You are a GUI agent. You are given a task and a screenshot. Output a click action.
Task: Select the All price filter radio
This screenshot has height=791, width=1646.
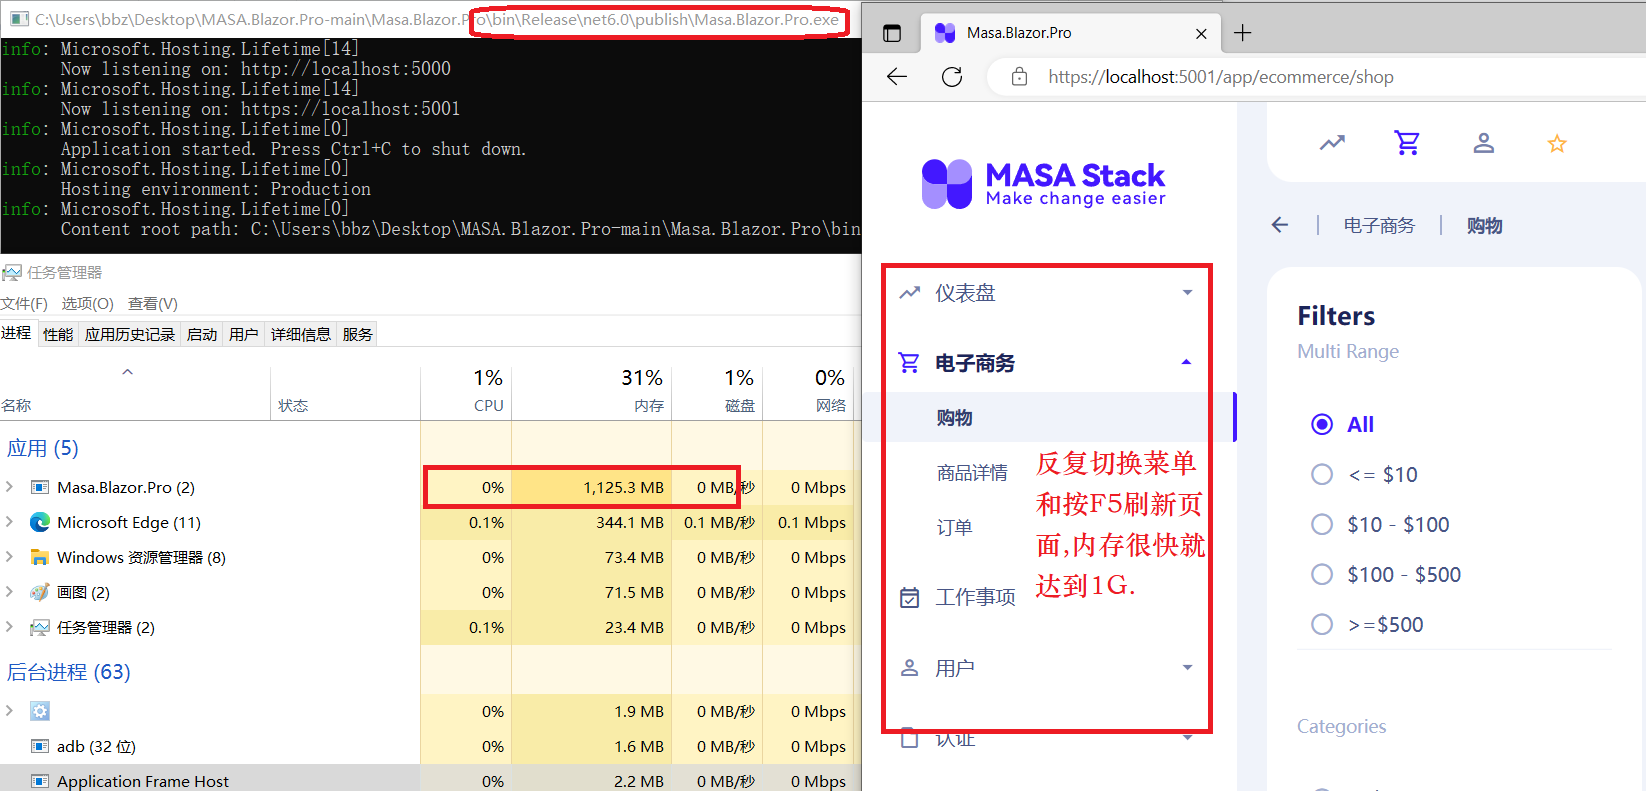tap(1322, 424)
